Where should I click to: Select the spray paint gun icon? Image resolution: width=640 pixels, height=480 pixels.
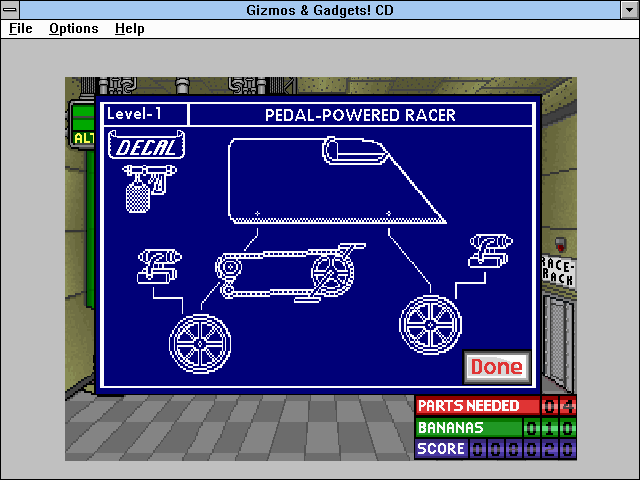[x=149, y=189]
